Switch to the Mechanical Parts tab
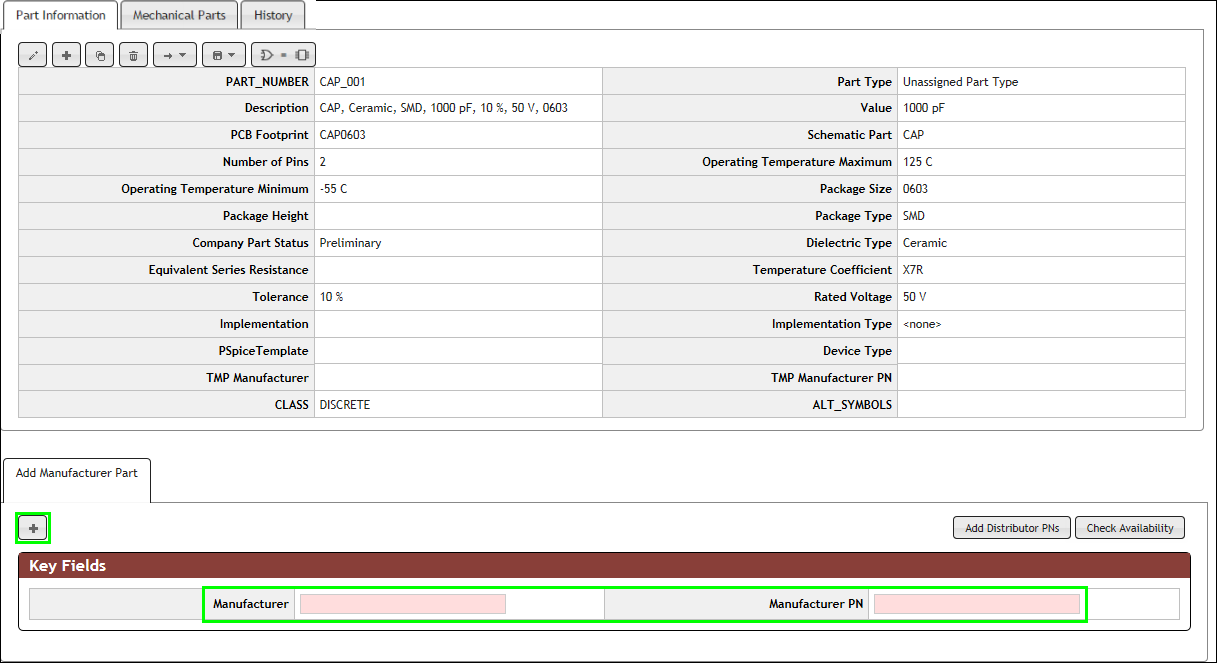The height and width of the screenshot is (663, 1217). (x=178, y=15)
